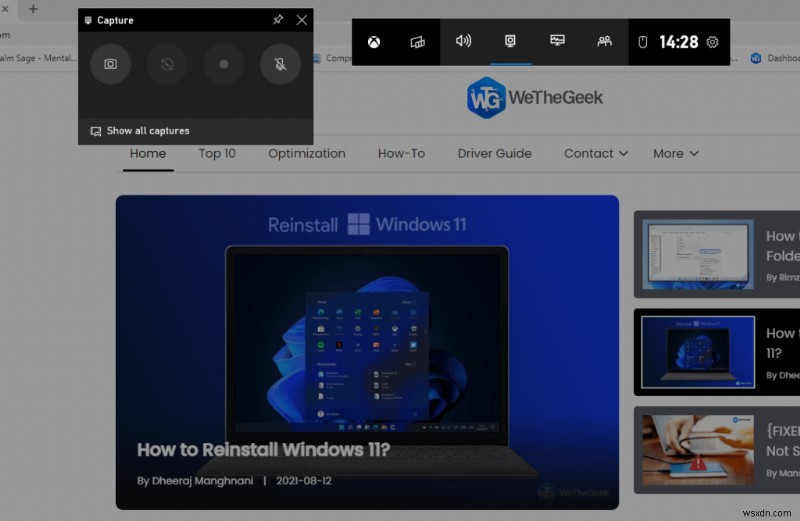Image resolution: width=800 pixels, height=521 pixels.
Task: Open the widget menu icon in Game Bar
Action: pos(417,42)
